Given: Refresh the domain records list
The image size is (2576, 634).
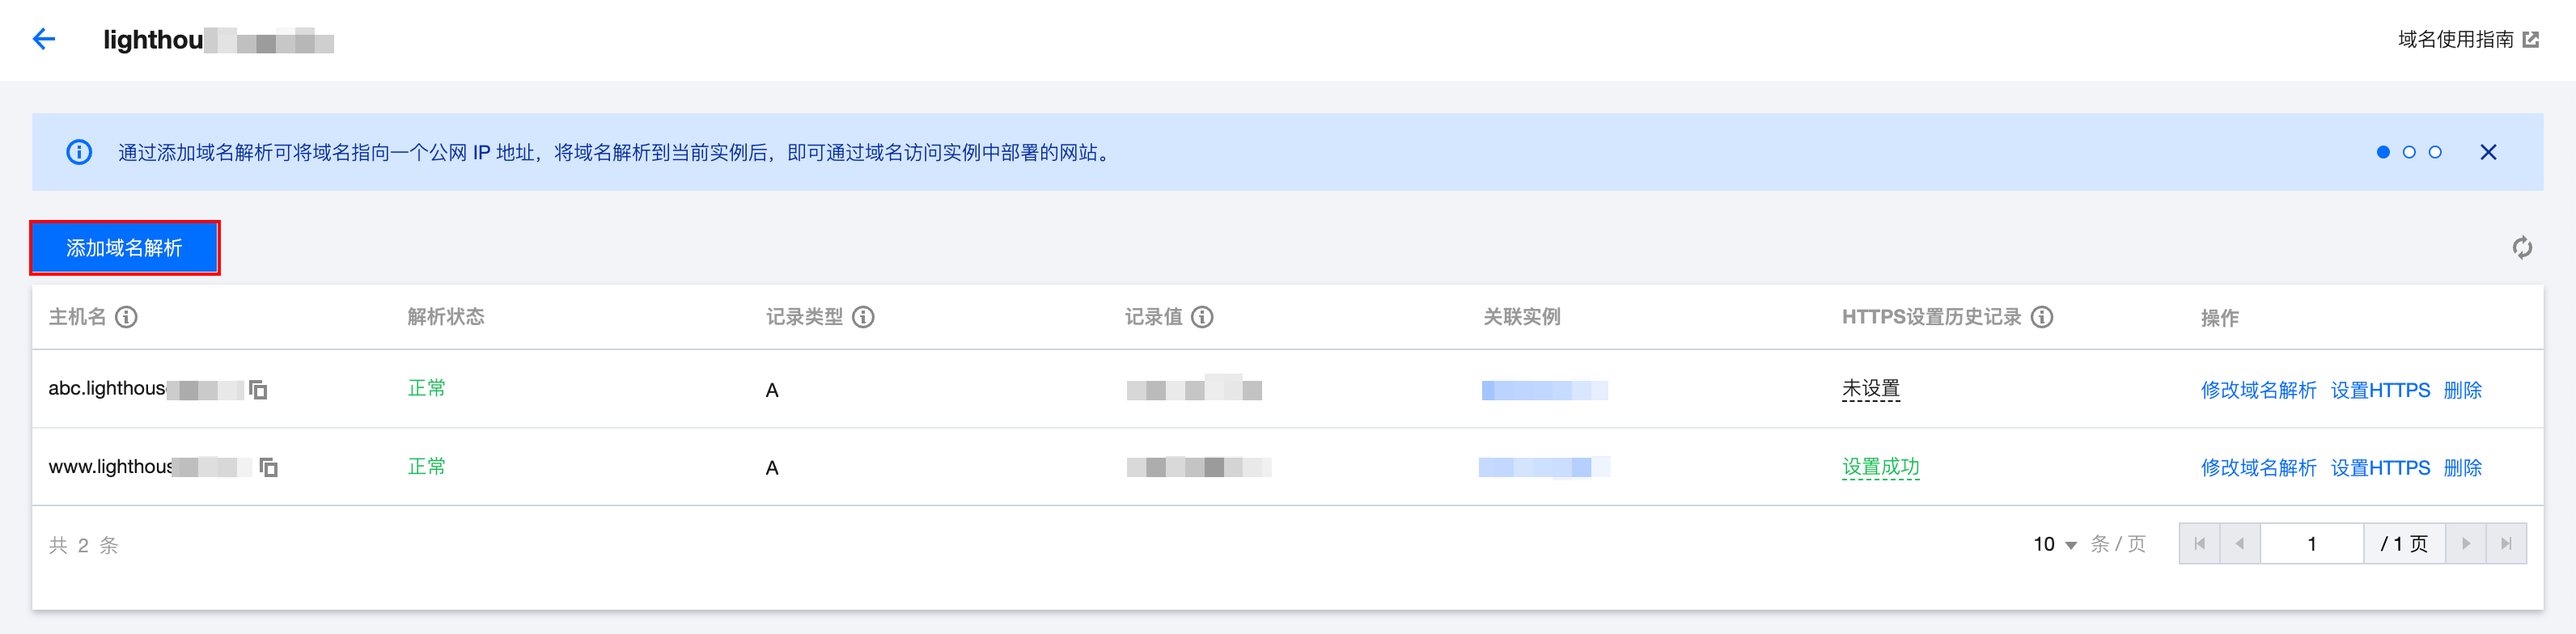Looking at the screenshot, I should [x=2522, y=248].
